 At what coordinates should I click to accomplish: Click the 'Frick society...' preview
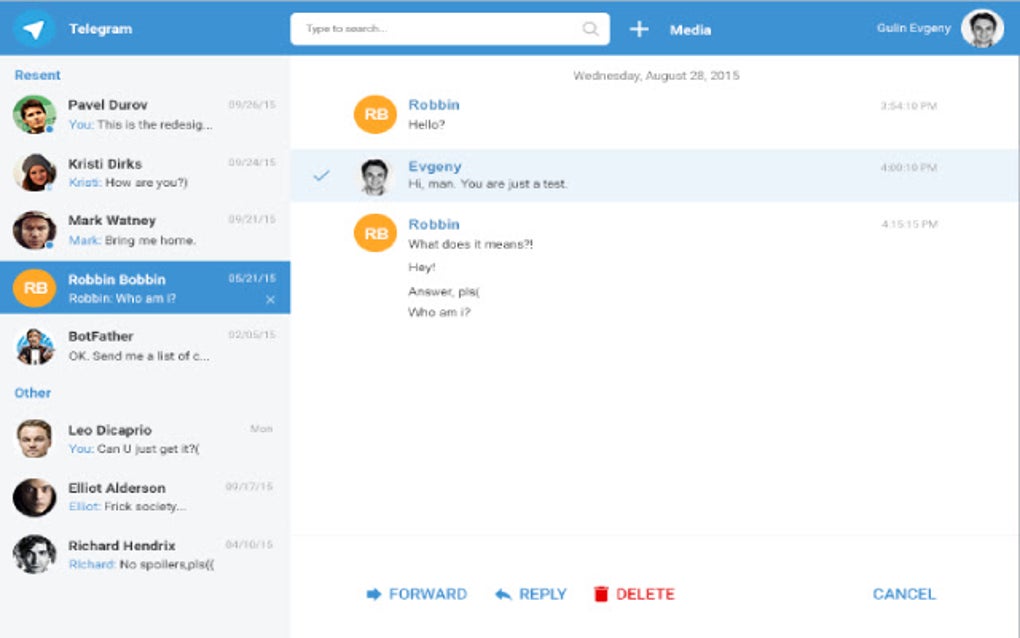pos(145,507)
